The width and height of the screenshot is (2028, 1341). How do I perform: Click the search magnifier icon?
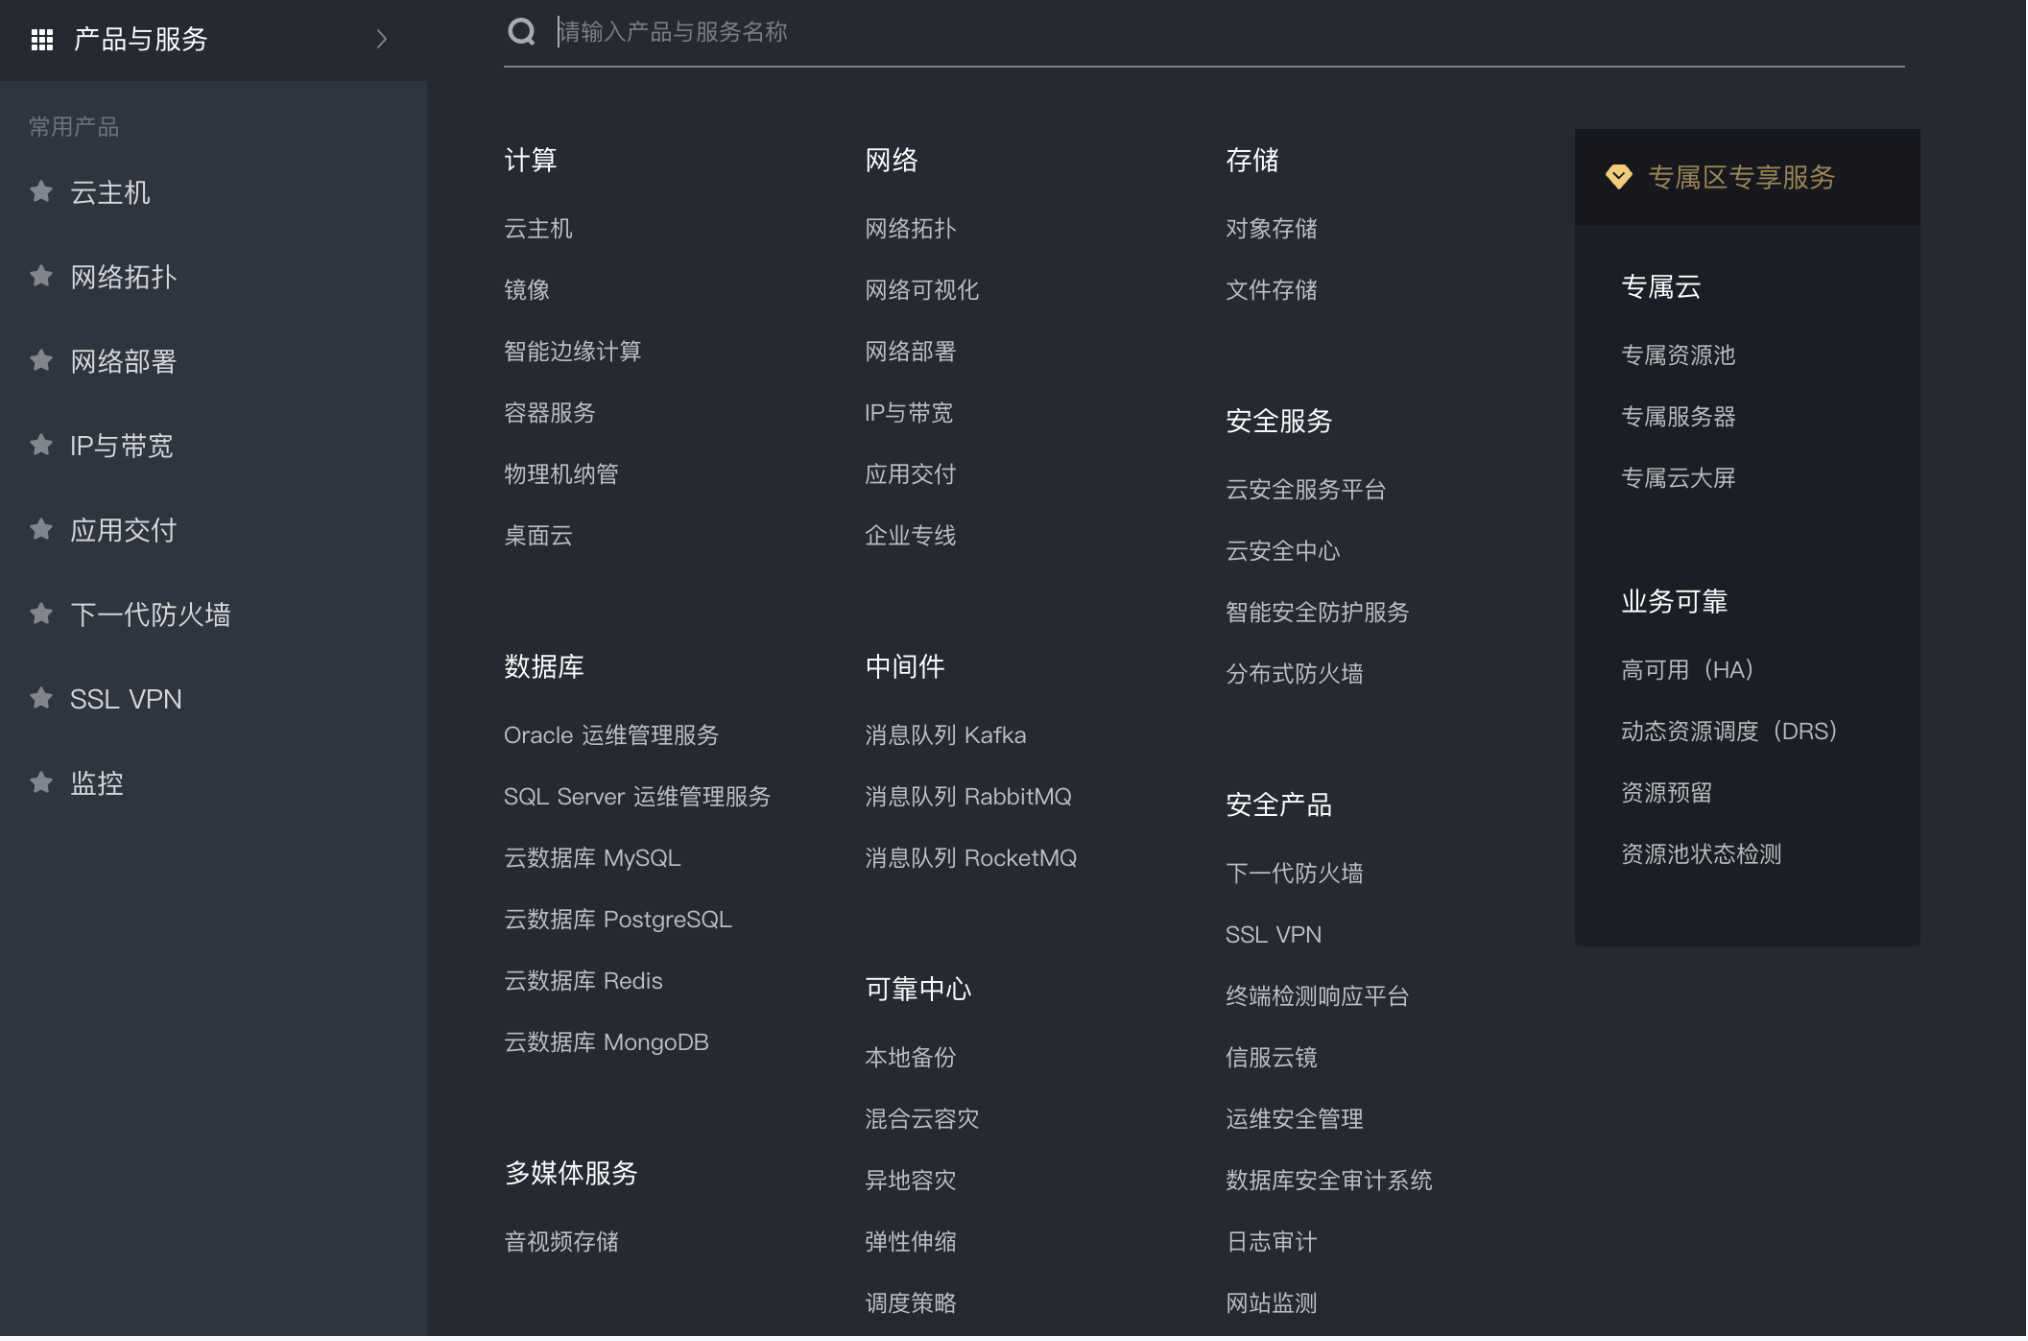[521, 32]
